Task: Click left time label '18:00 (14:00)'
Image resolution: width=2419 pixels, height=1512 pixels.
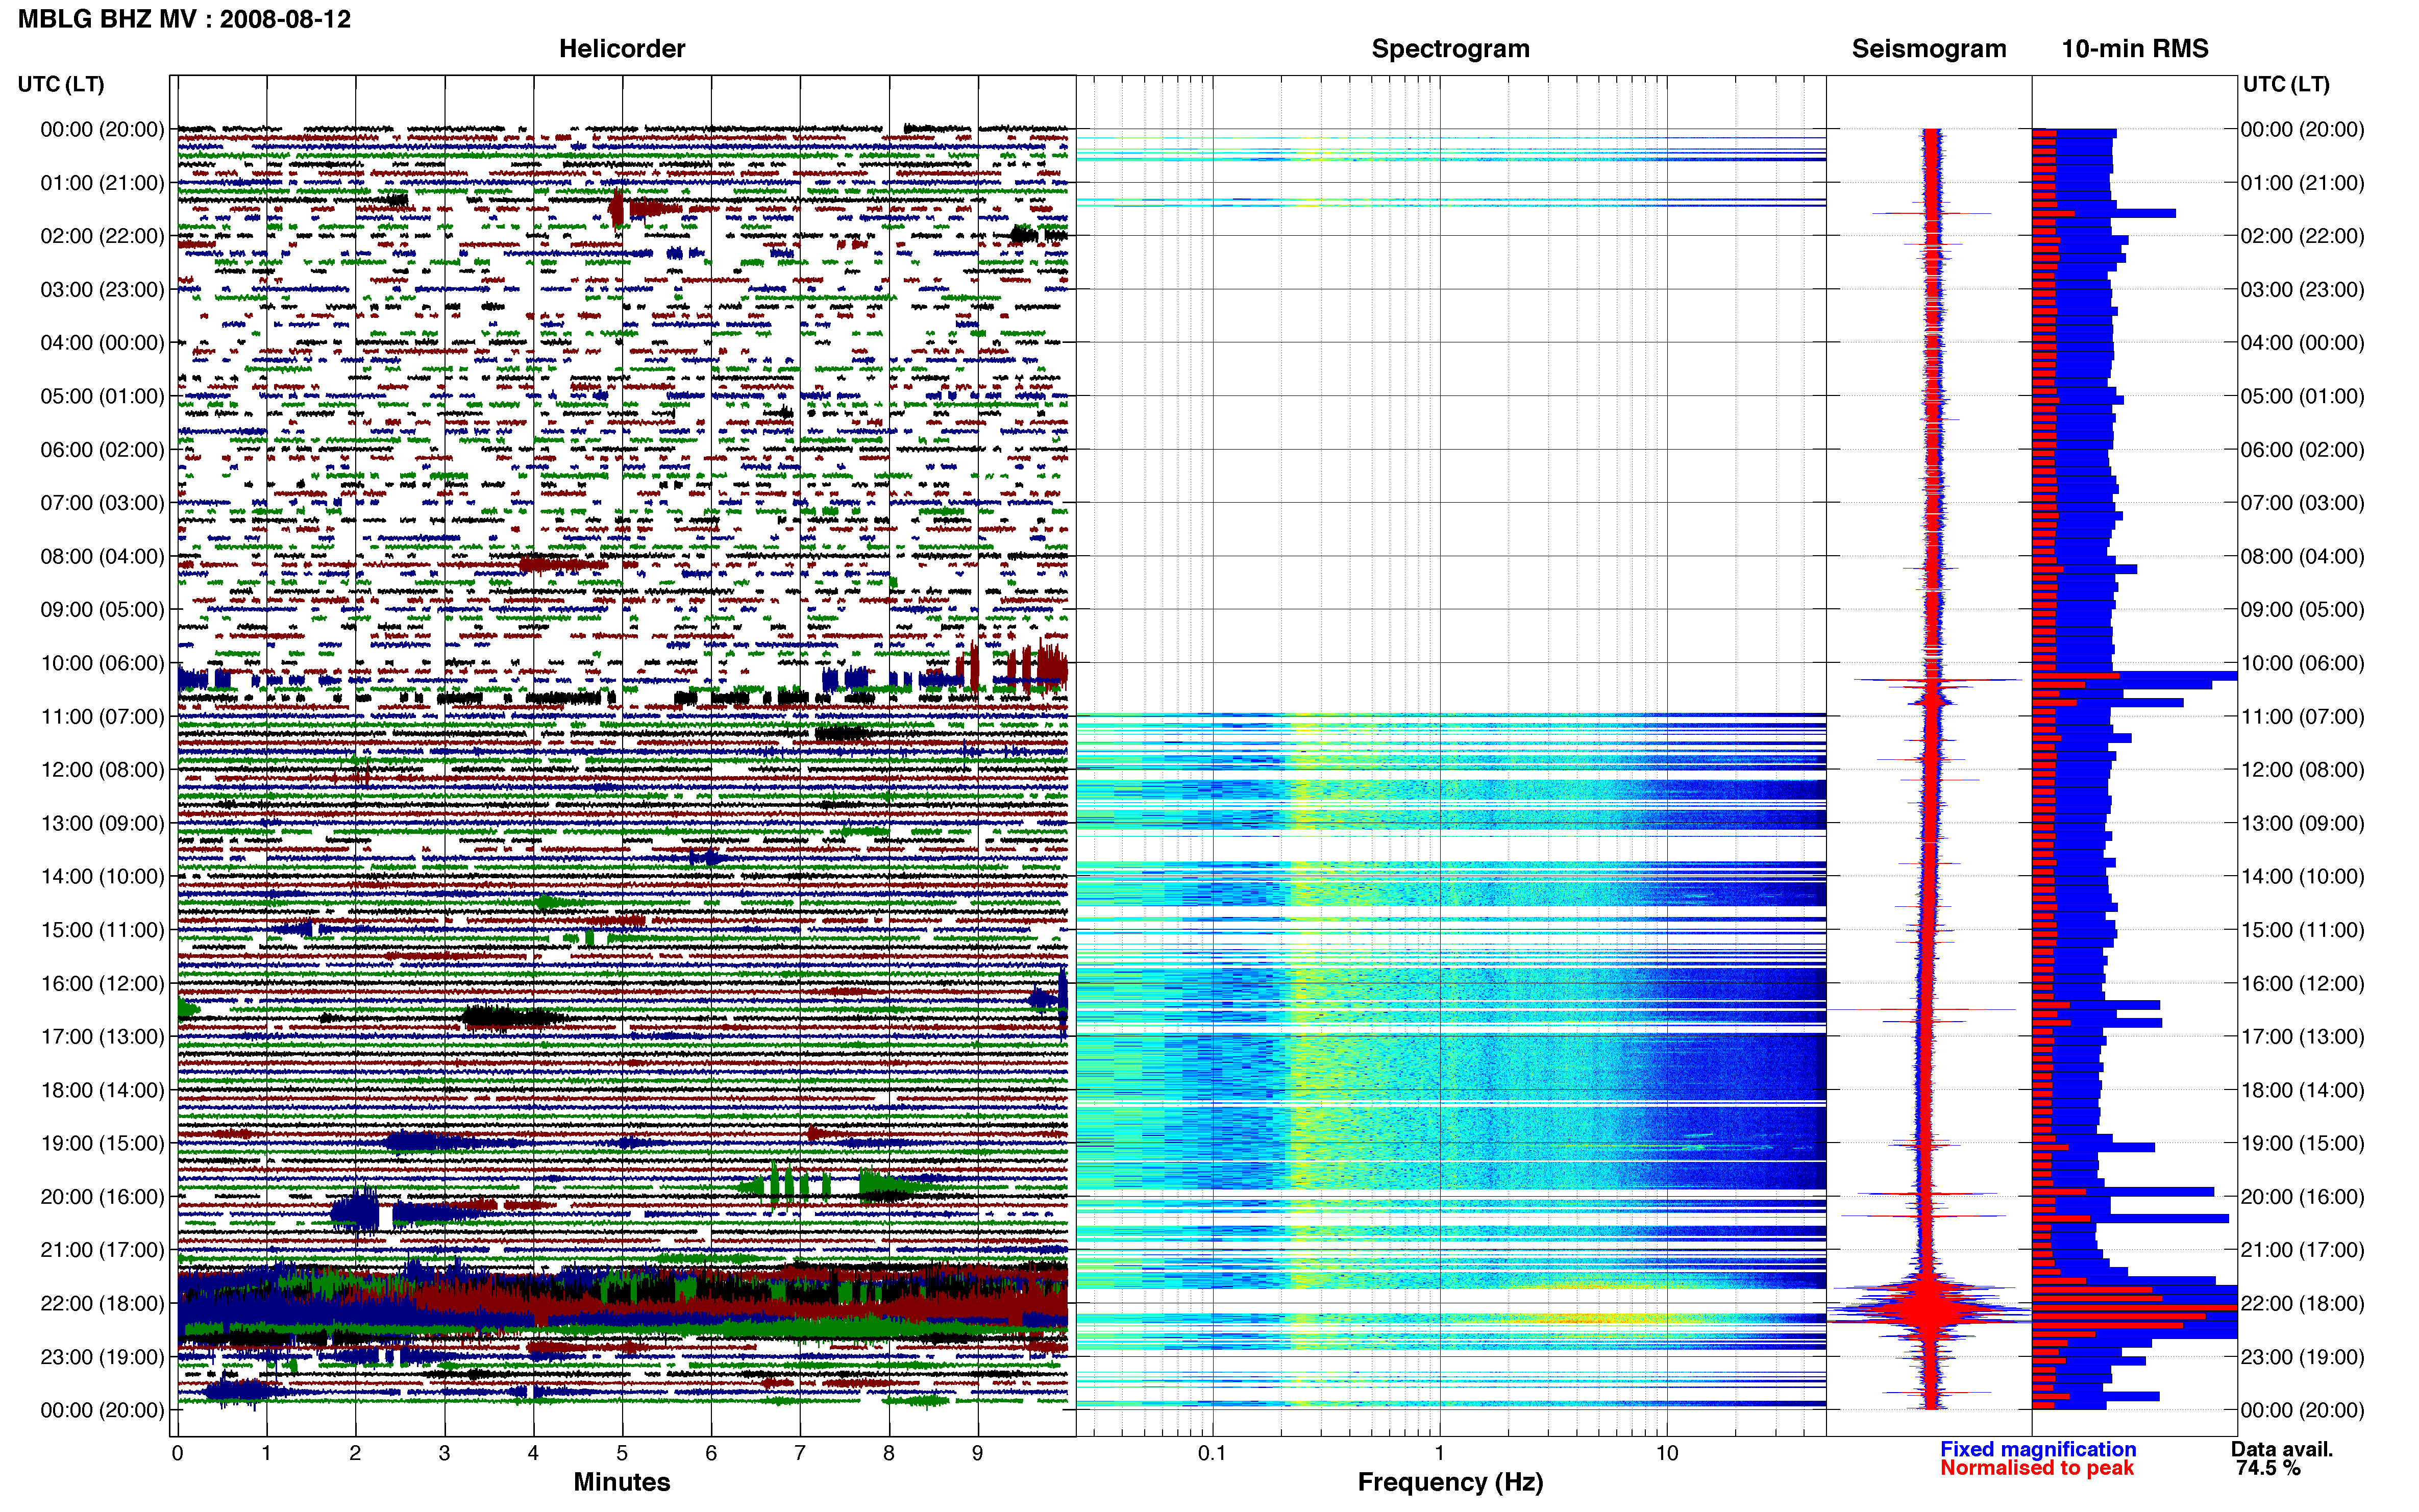Action: 102,1090
